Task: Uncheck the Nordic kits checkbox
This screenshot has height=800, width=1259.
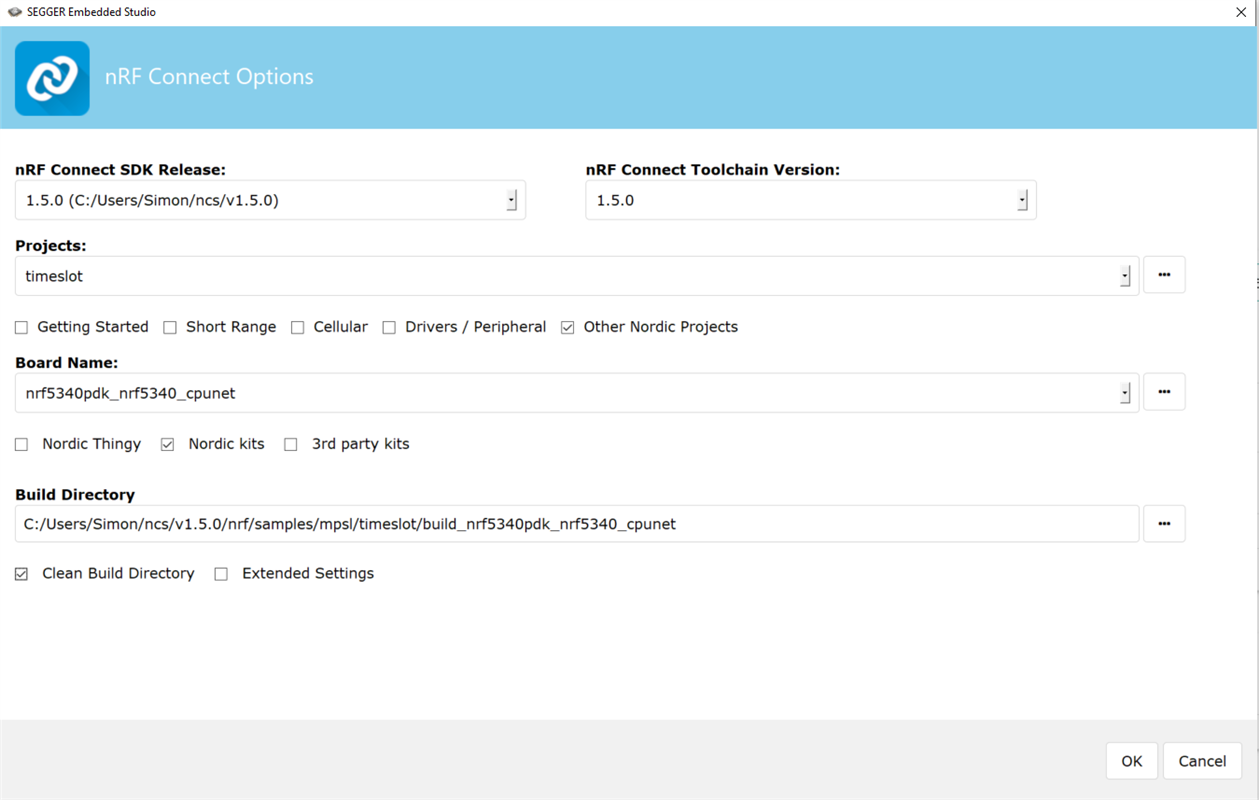Action: (167, 443)
